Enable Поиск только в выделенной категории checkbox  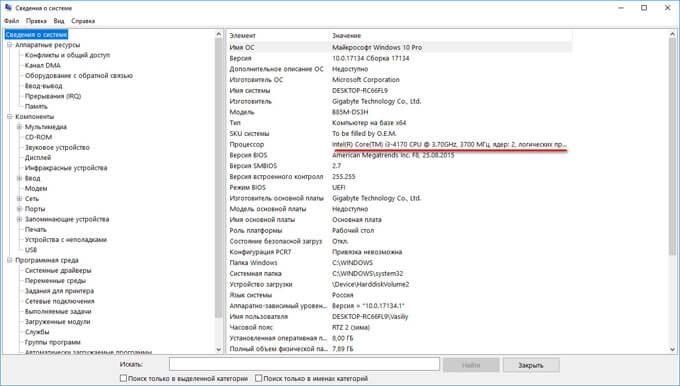coord(124,378)
